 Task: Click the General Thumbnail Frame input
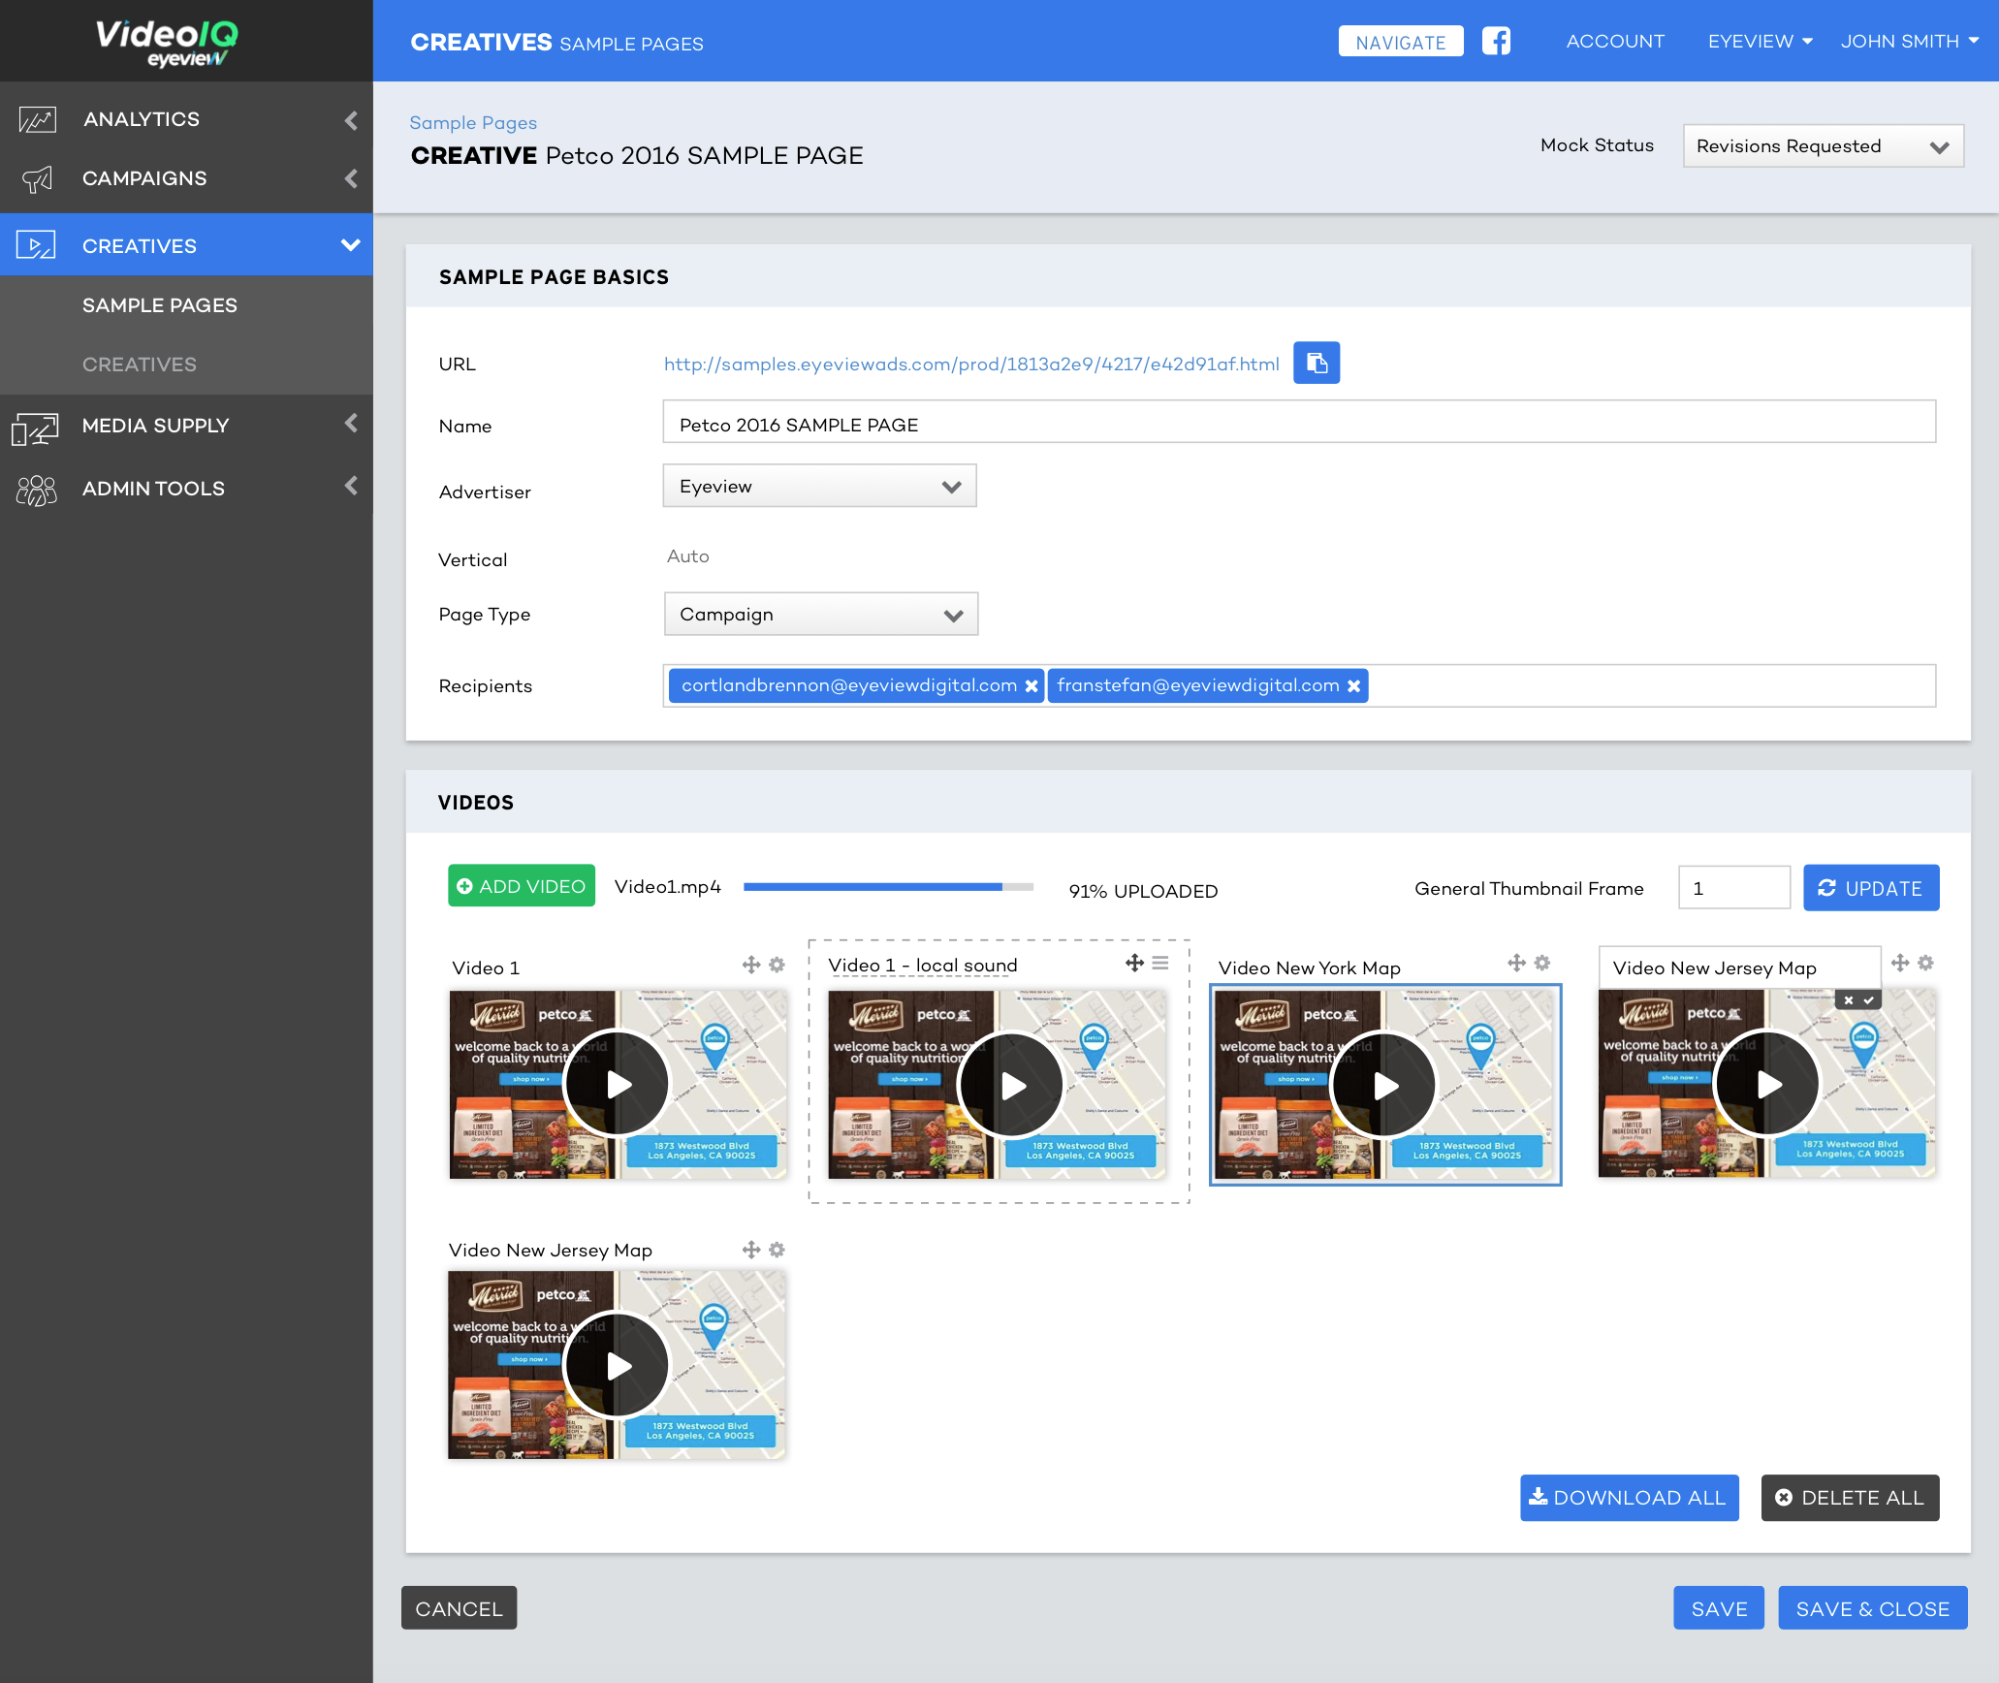(1733, 888)
